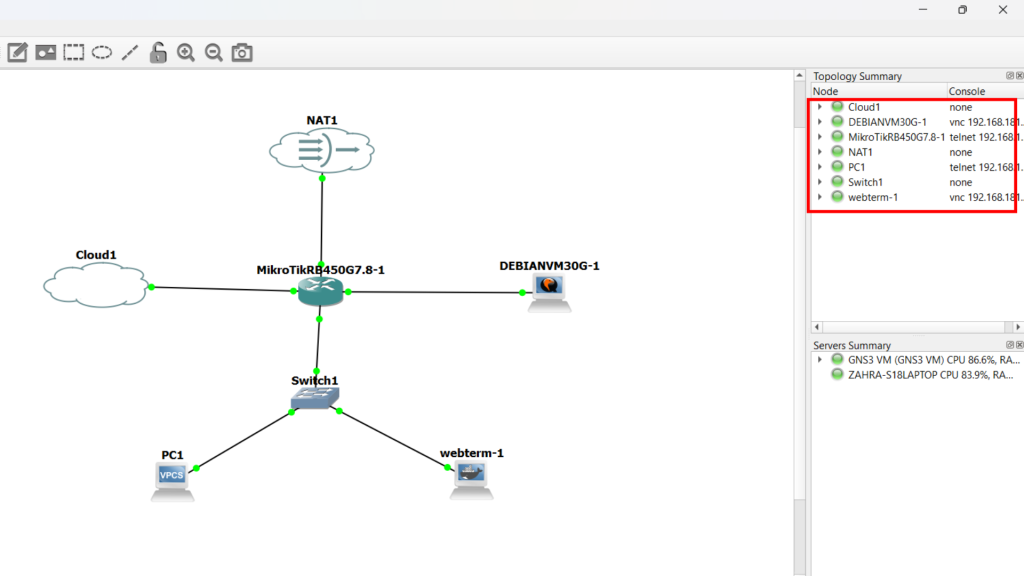Select the Draw ellipse tool
The width and height of the screenshot is (1024, 576).
pyautogui.click(x=101, y=53)
